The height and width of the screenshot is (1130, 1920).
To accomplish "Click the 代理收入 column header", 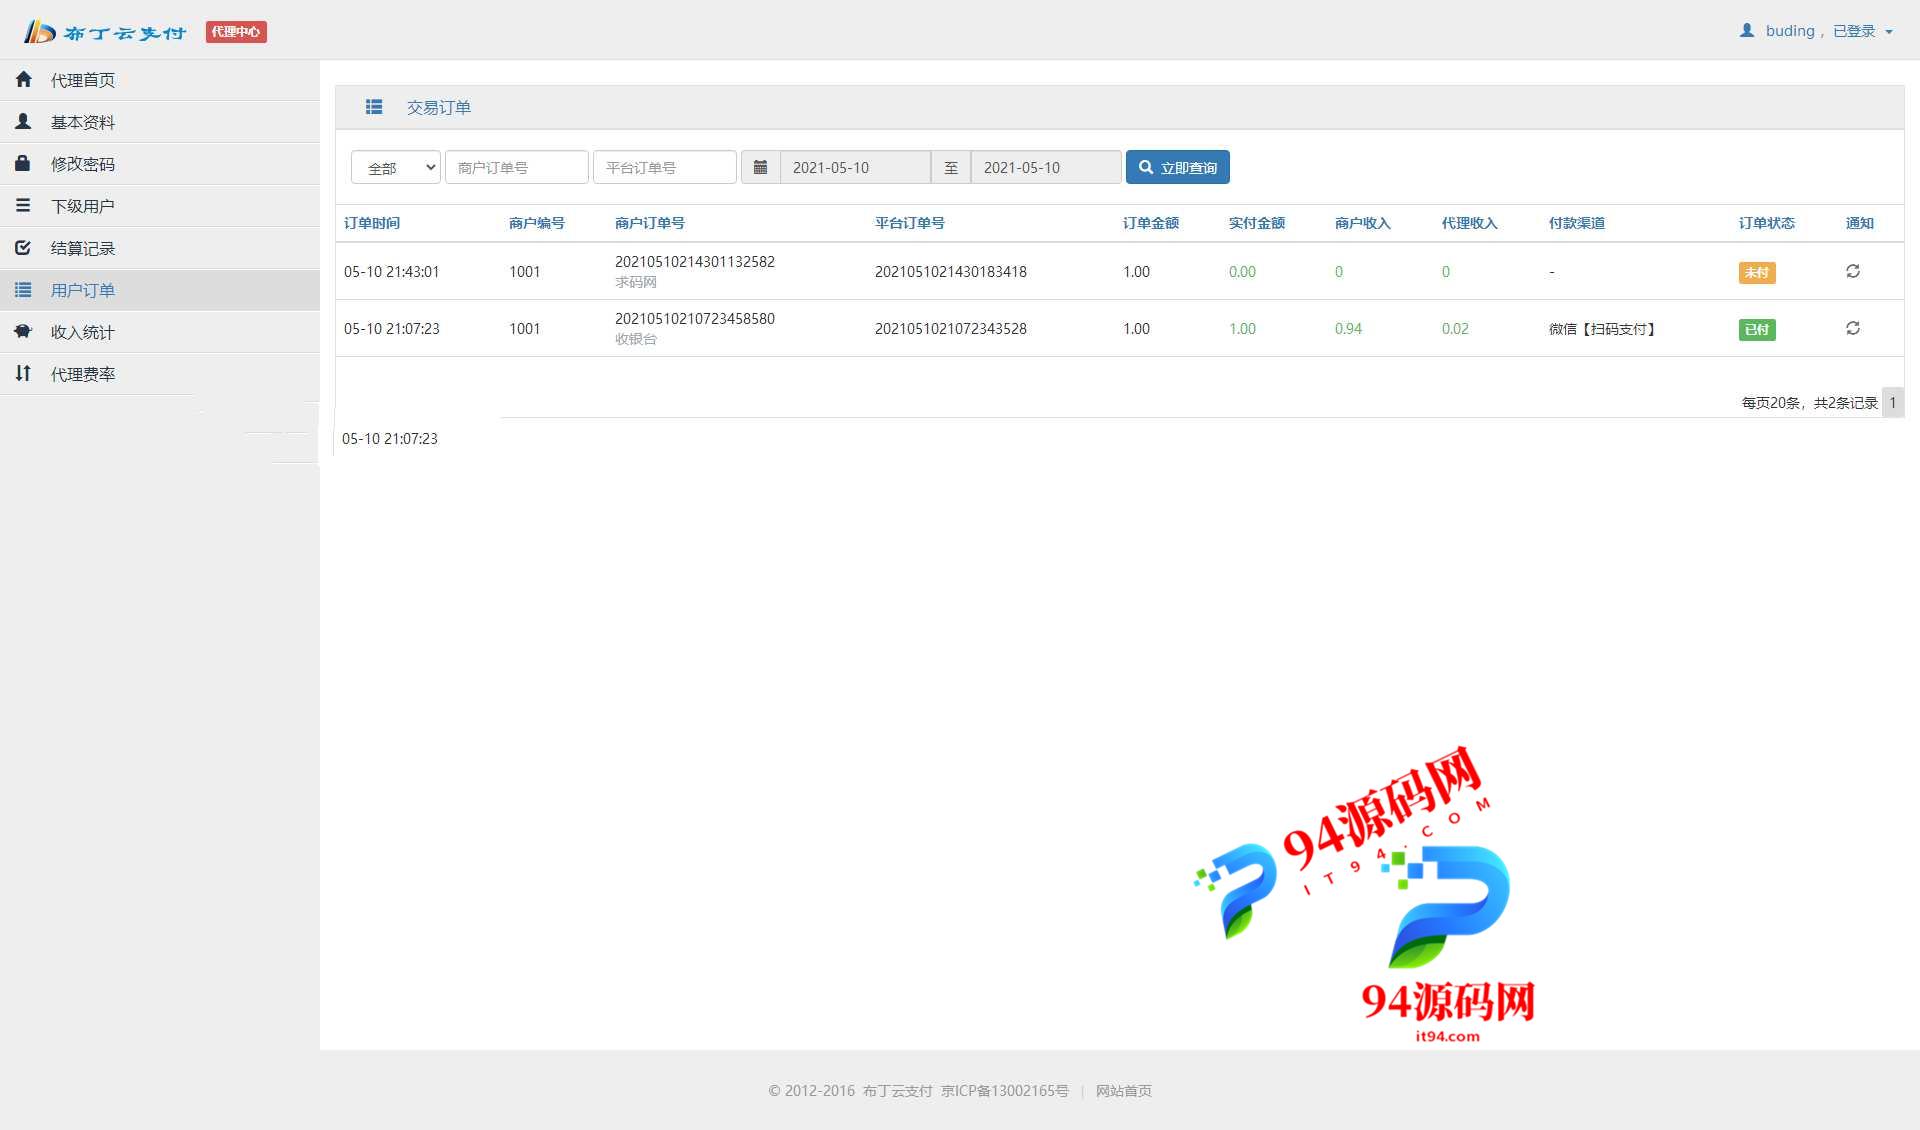I will 1470,223.
